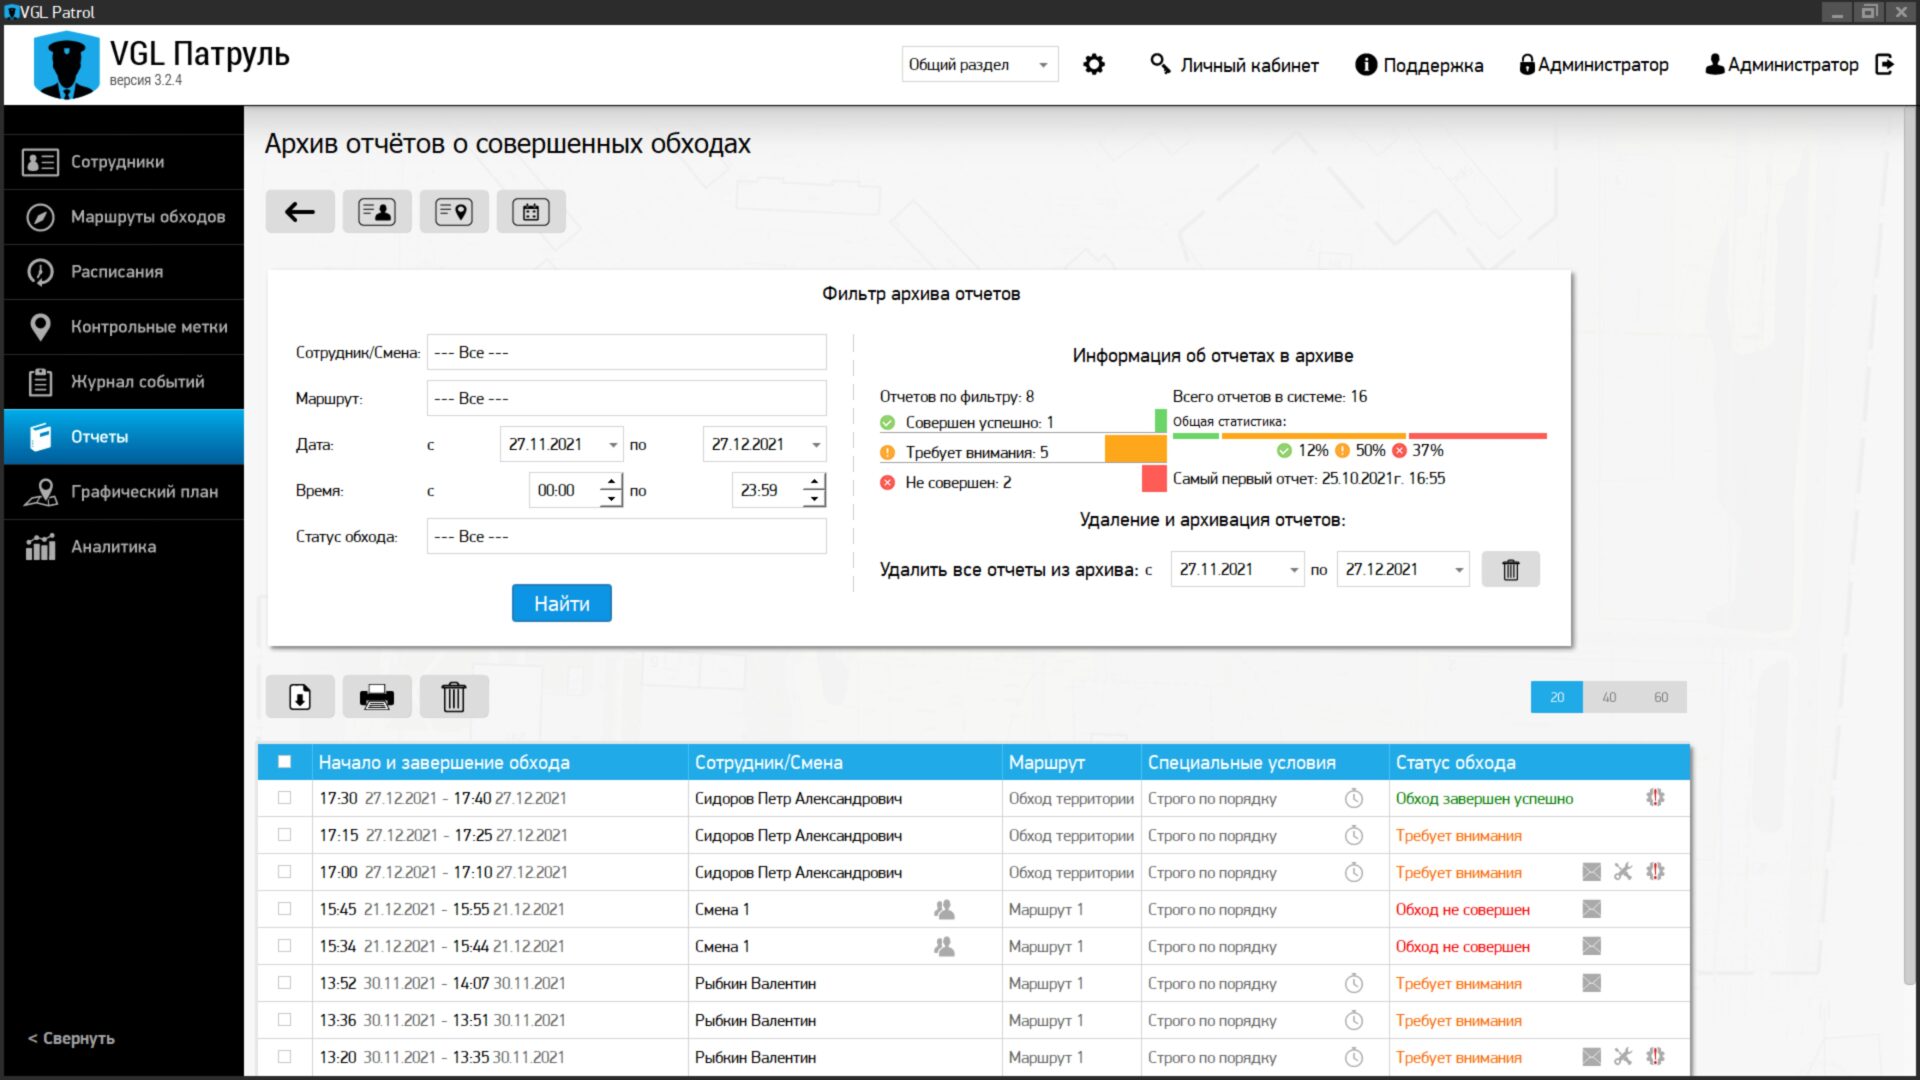The width and height of the screenshot is (1920, 1080).
Task: Check the 17:00 27.12.2021 row checkbox
Action: tap(285, 872)
